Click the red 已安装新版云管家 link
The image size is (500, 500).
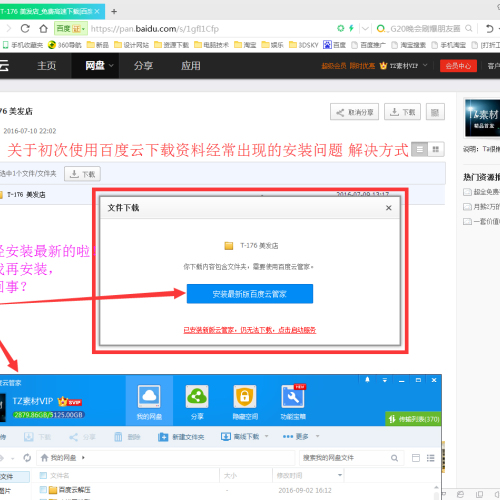pos(250,330)
